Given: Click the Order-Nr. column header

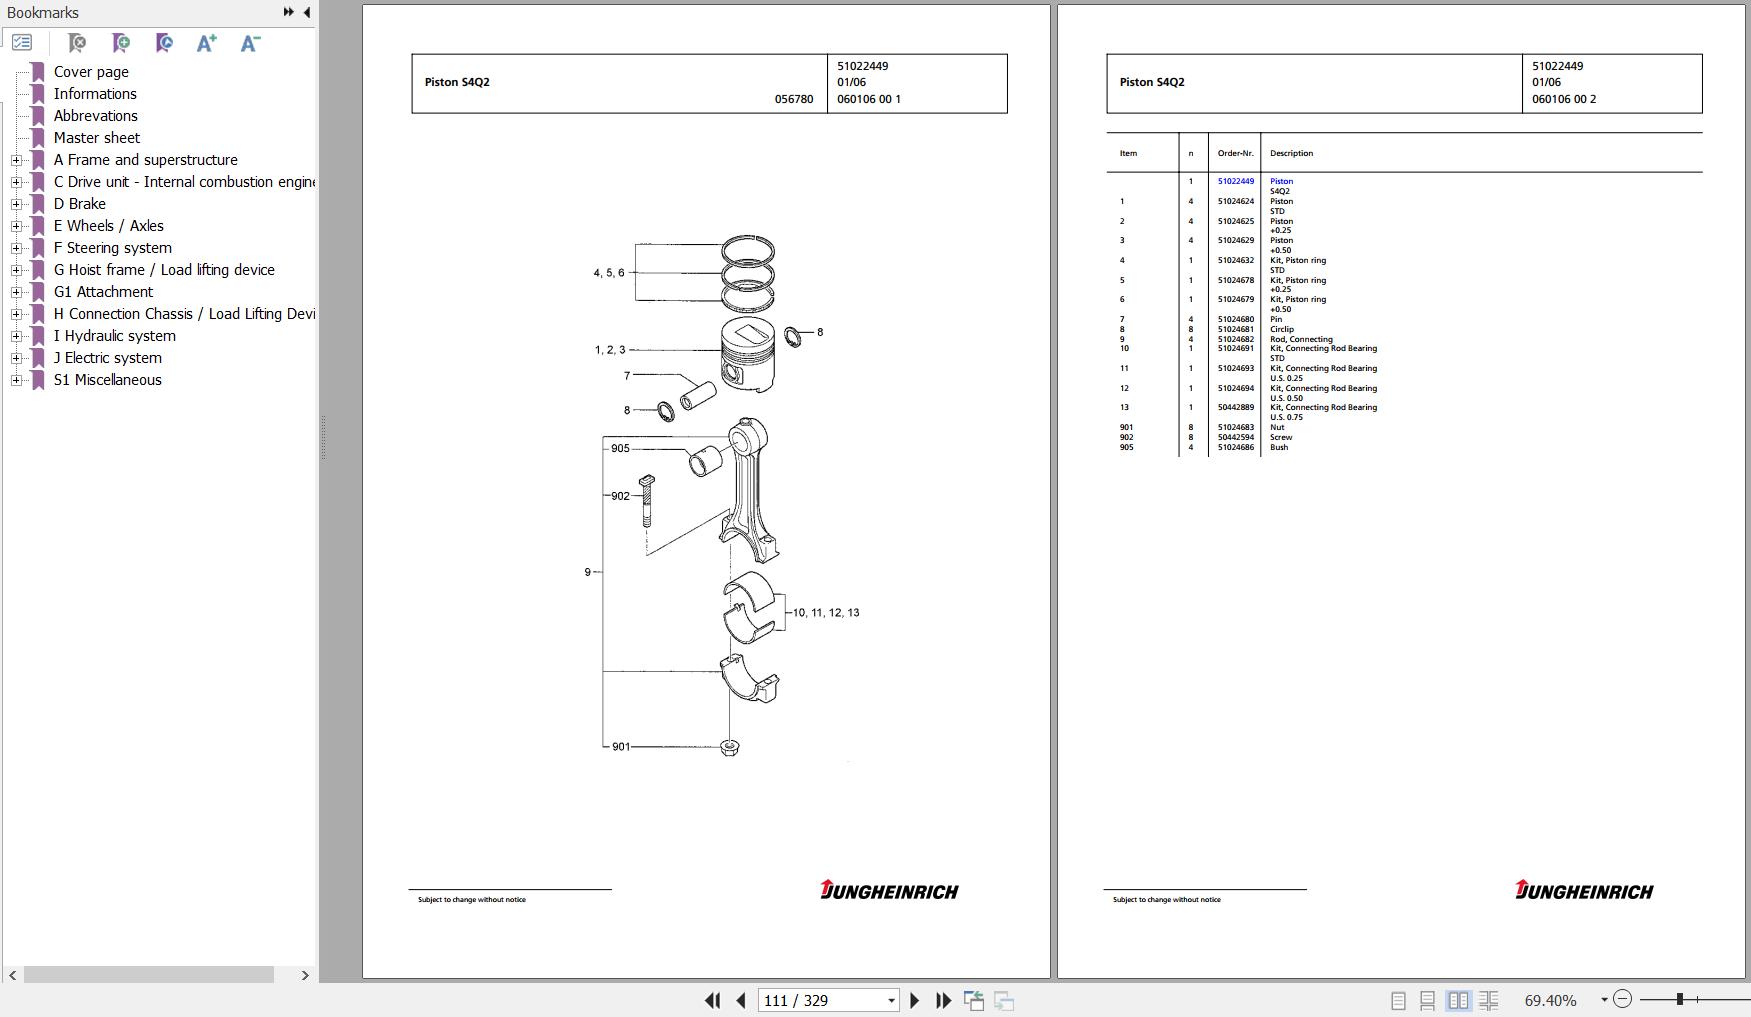Looking at the screenshot, I should (1235, 153).
